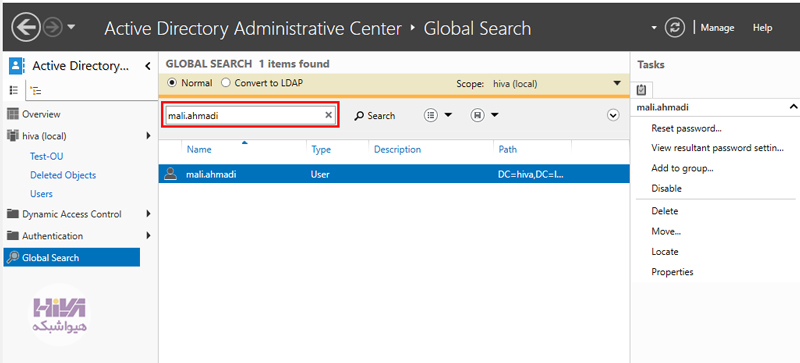Click the save queries disk icon
The width and height of the screenshot is (800, 363).
pyautogui.click(x=478, y=115)
